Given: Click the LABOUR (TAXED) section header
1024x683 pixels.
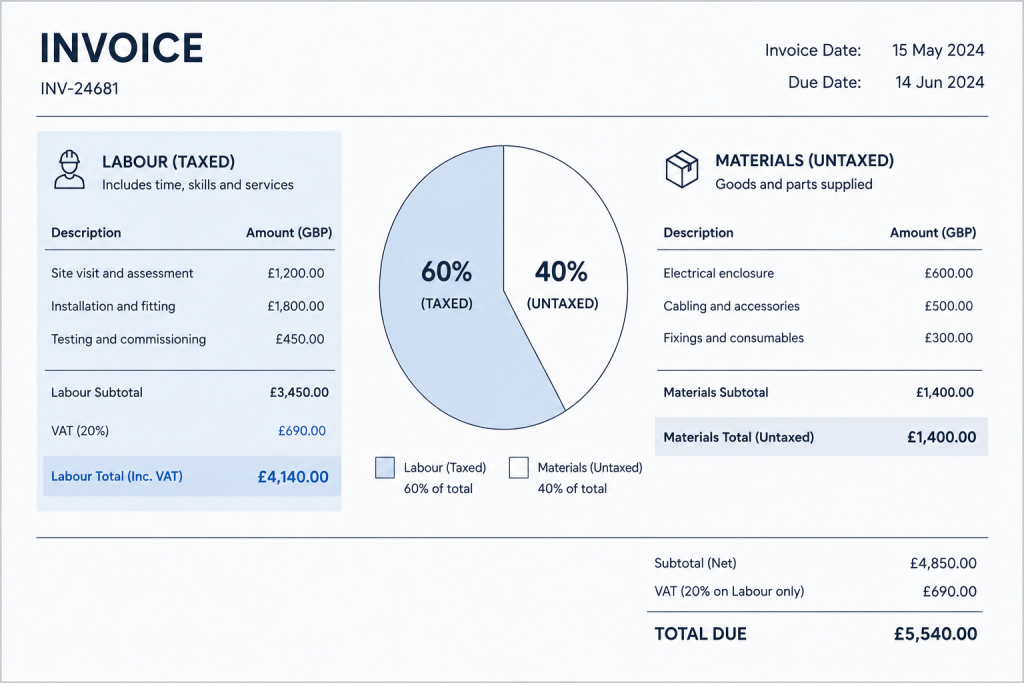Looking at the screenshot, I should coord(168,162).
